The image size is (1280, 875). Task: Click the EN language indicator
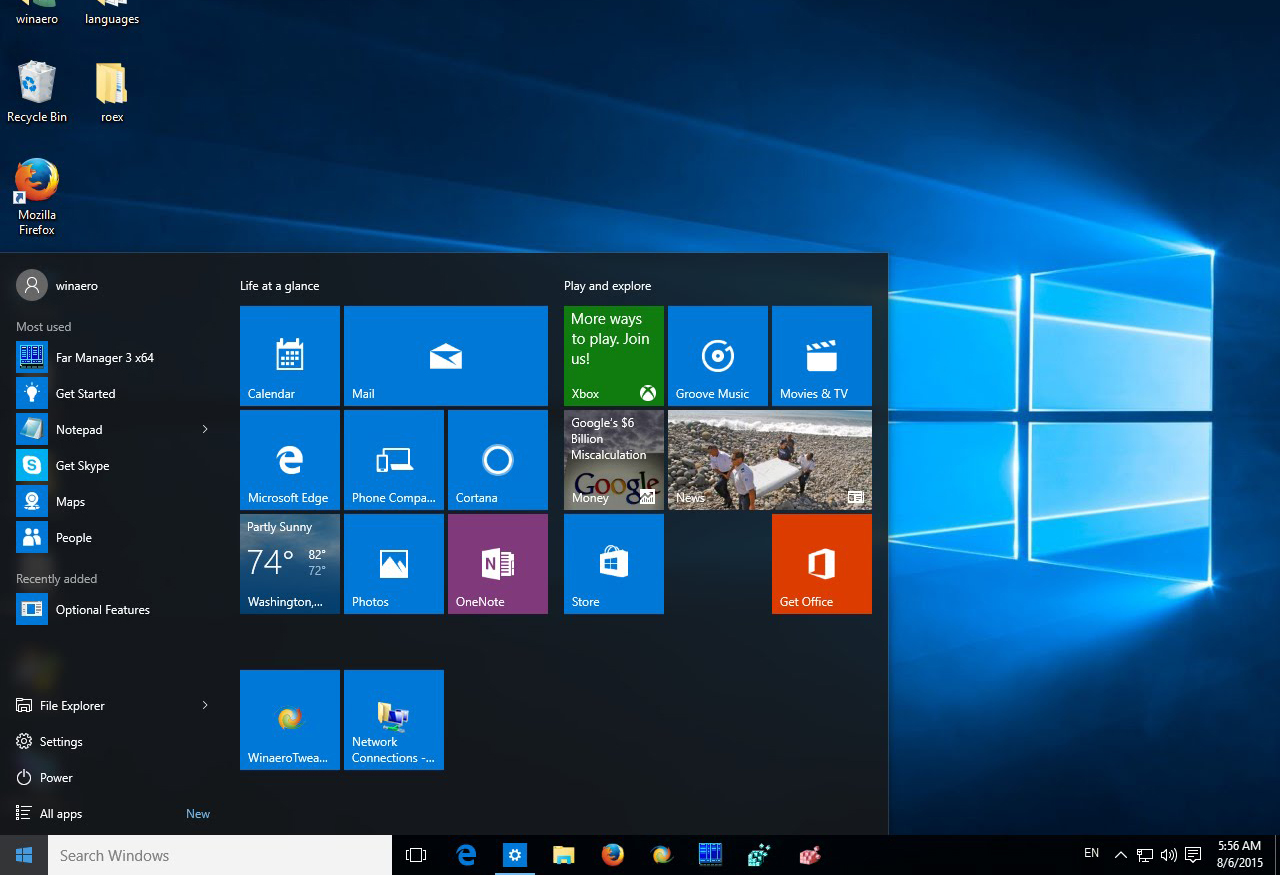tap(1092, 854)
